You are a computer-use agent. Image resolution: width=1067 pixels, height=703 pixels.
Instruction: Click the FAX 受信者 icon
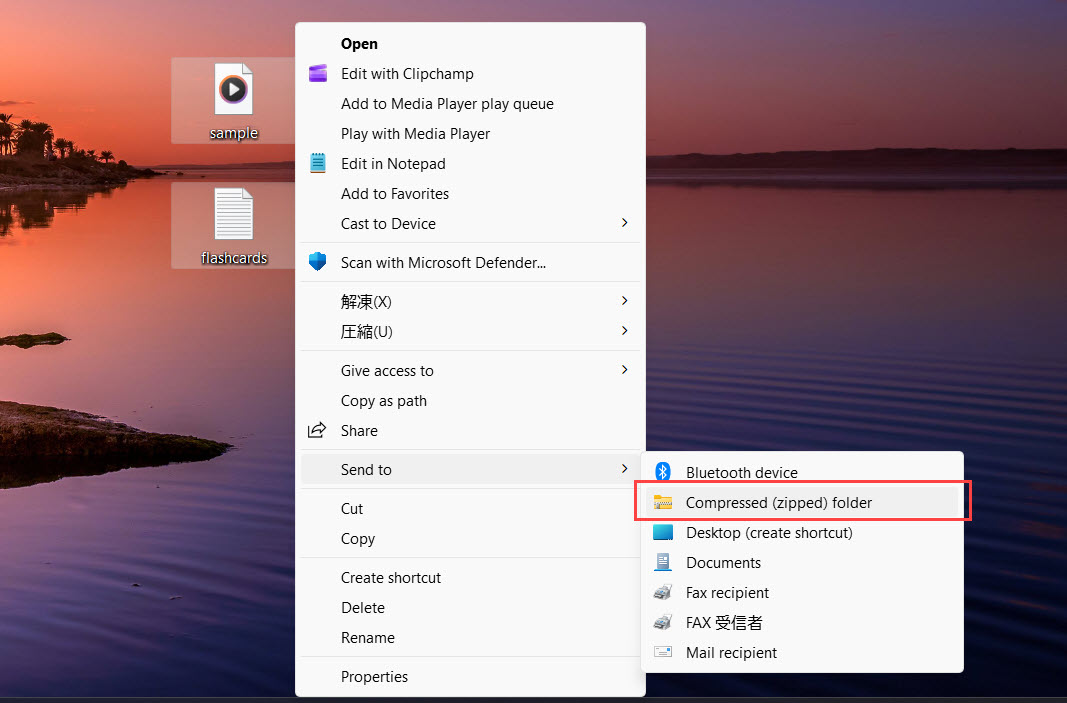pyautogui.click(x=662, y=622)
